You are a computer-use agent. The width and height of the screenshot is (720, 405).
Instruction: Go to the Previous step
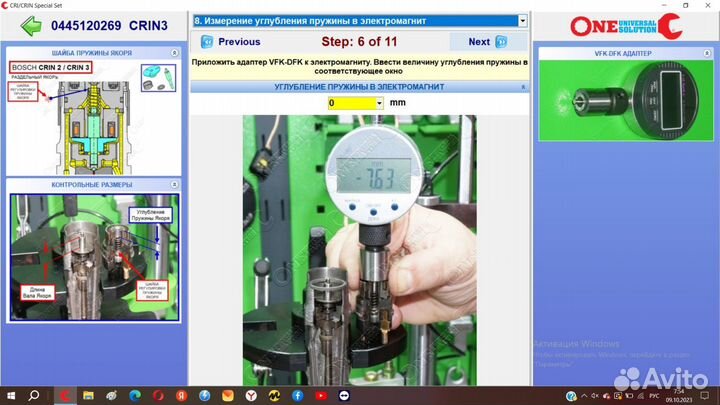[x=231, y=42]
